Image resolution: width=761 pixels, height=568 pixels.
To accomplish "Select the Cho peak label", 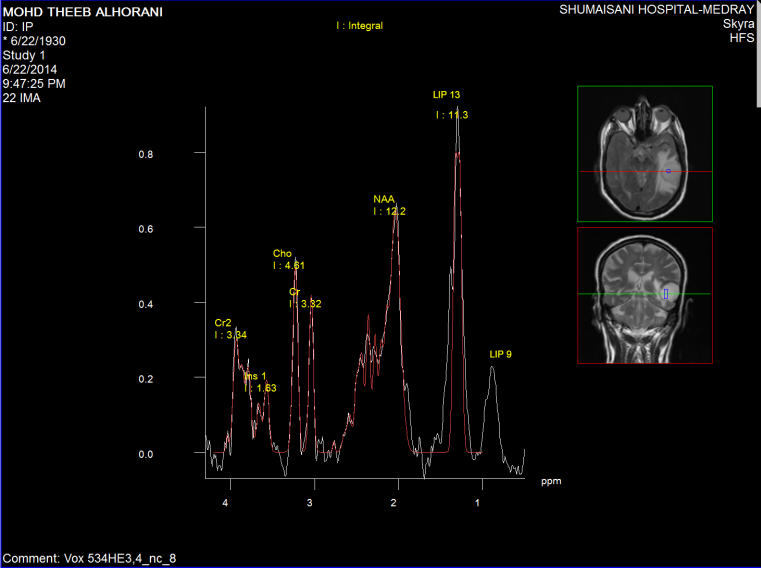I will (x=282, y=254).
